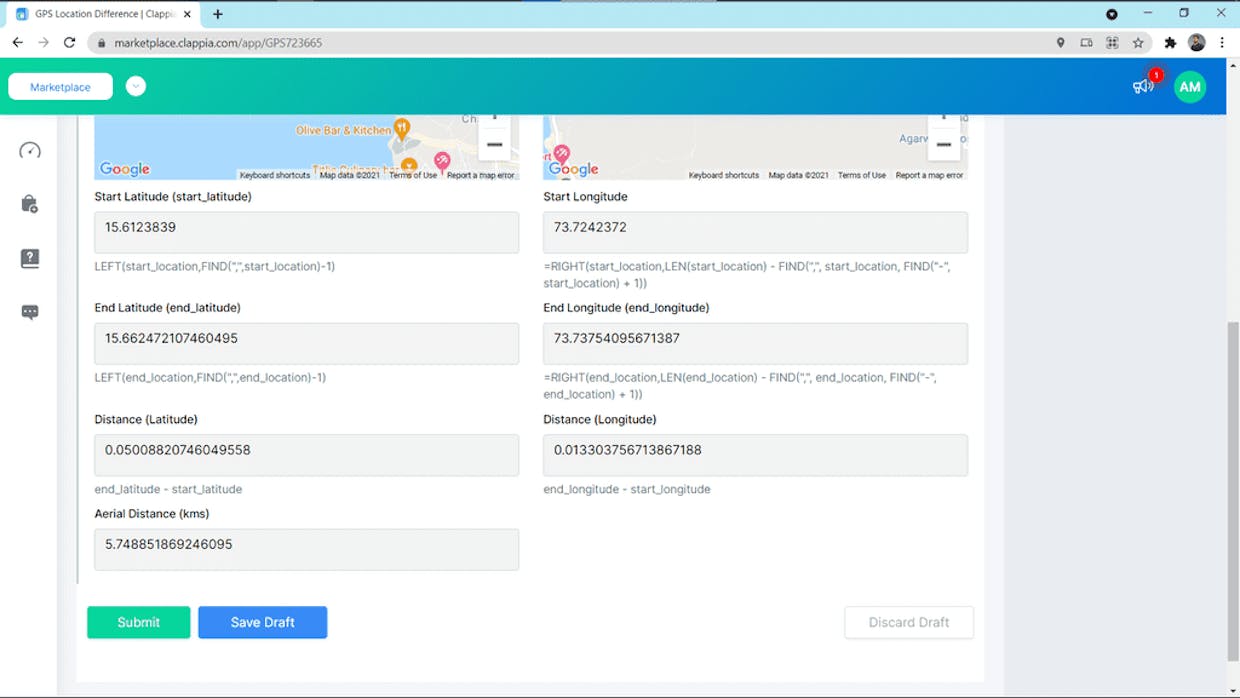Click the QR code icon in address bar
The image size is (1240, 698).
coord(1112,43)
